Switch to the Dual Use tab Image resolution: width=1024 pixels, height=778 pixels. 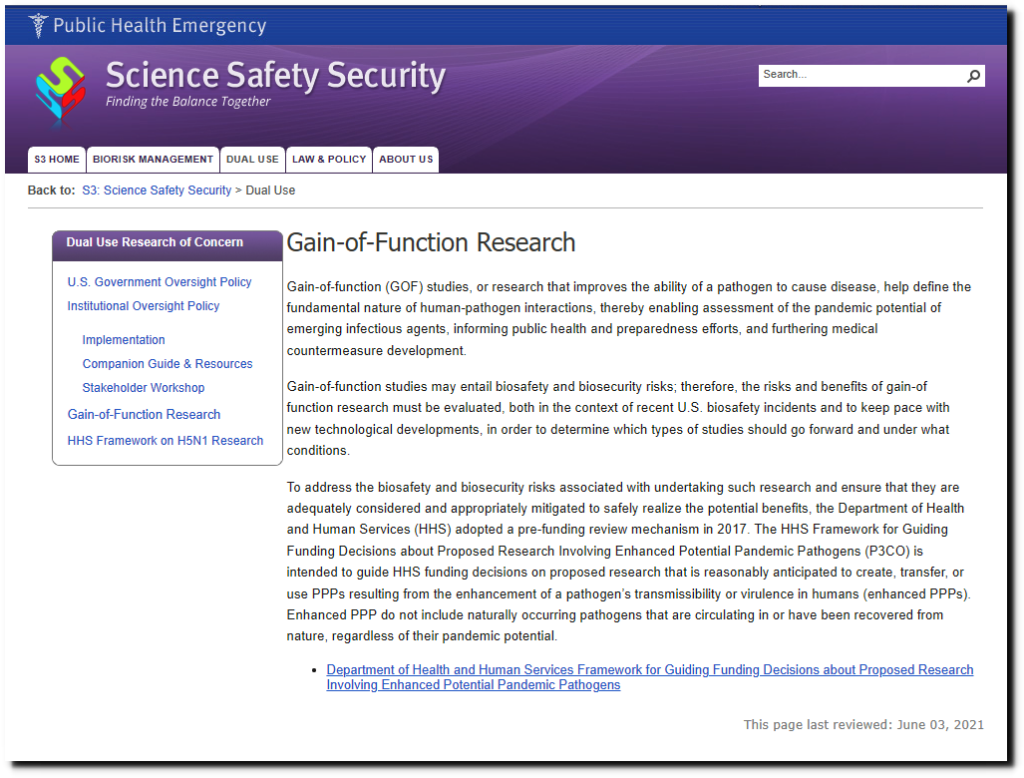tap(252, 159)
